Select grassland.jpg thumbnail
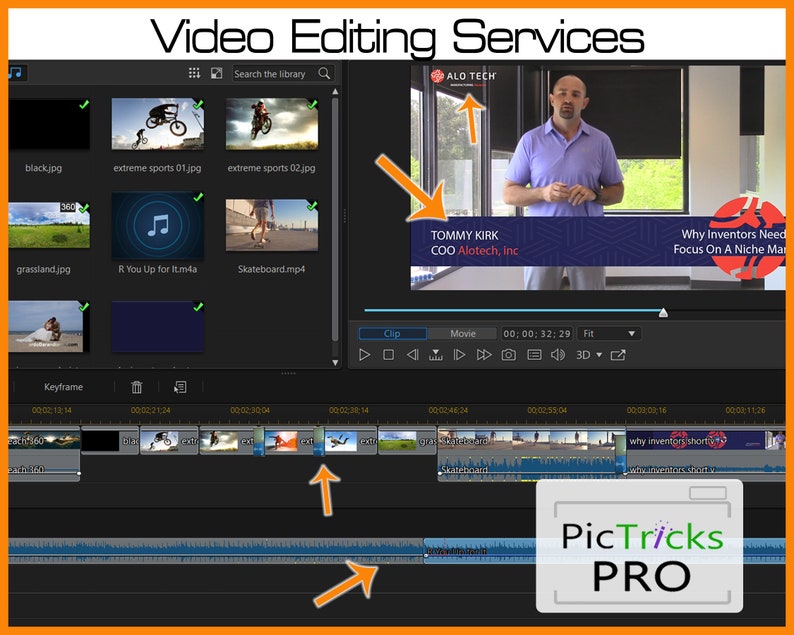 tap(49, 225)
